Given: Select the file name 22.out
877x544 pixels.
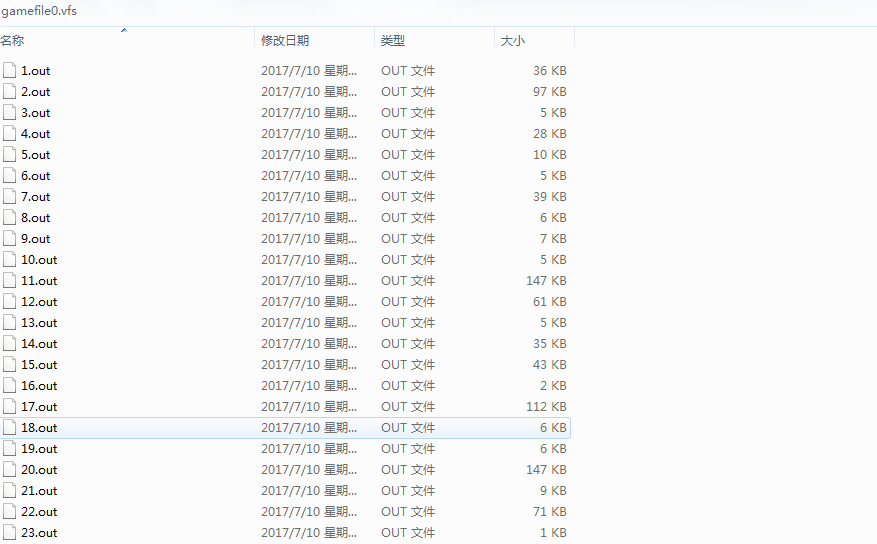Looking at the screenshot, I should click(39, 512).
